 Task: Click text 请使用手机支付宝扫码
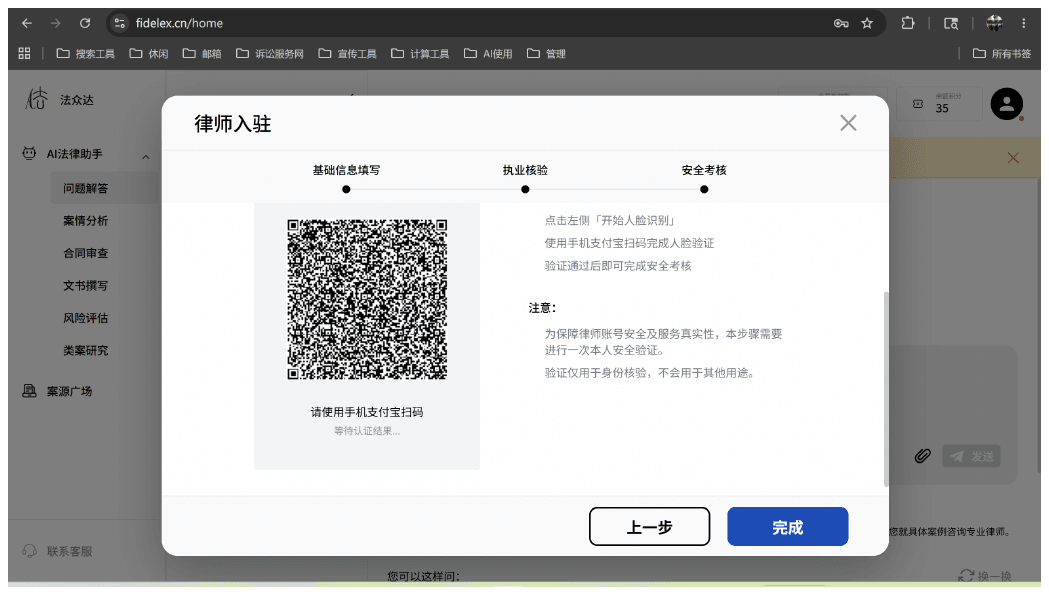point(367,412)
